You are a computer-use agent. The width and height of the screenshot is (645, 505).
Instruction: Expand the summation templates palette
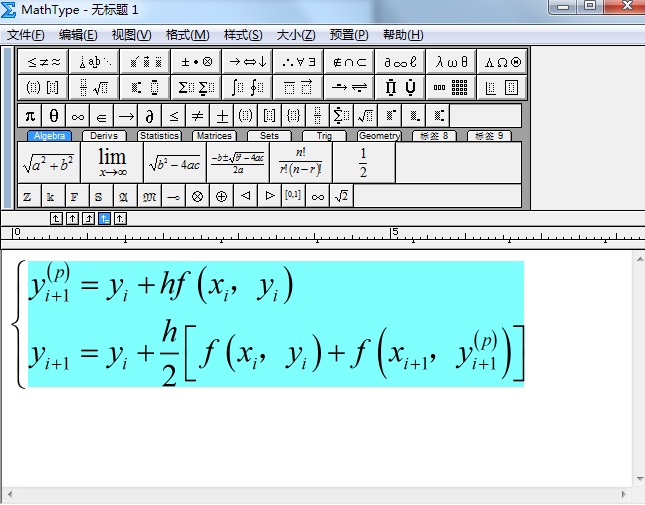(197, 87)
